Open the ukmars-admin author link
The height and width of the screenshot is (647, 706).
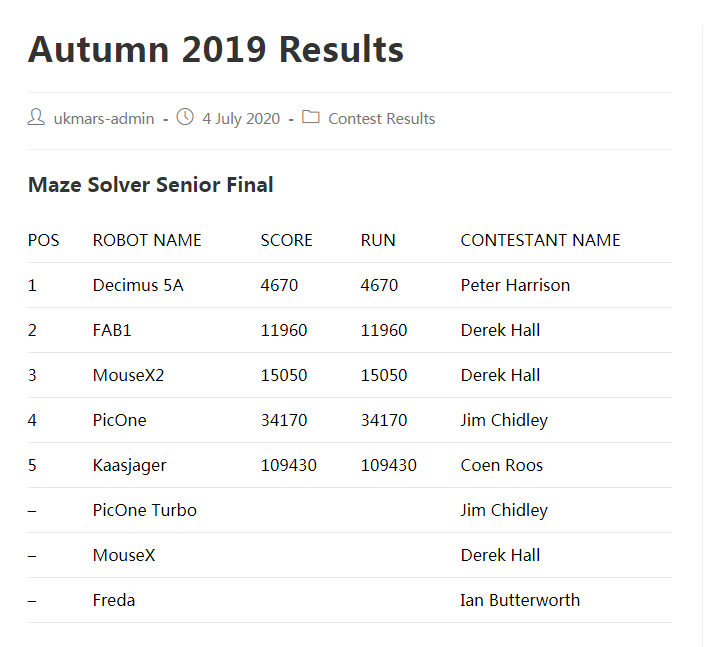[104, 118]
